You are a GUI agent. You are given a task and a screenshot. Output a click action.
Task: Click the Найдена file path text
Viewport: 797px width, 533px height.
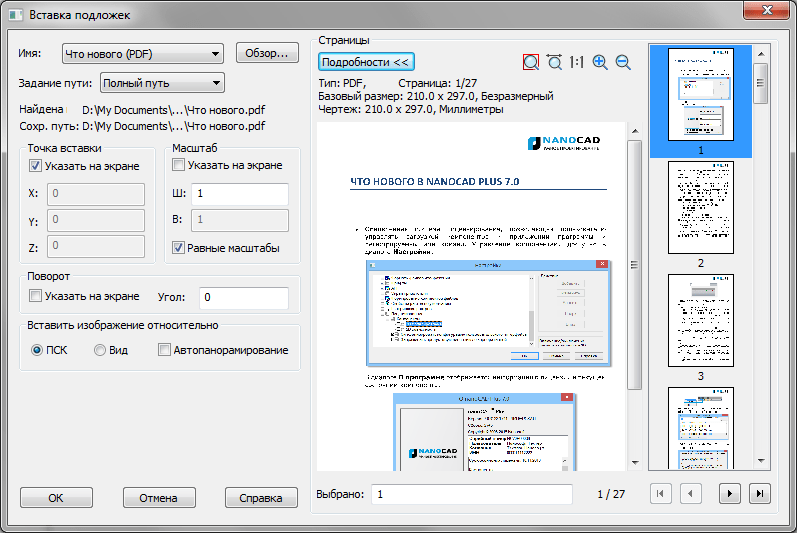(174, 110)
